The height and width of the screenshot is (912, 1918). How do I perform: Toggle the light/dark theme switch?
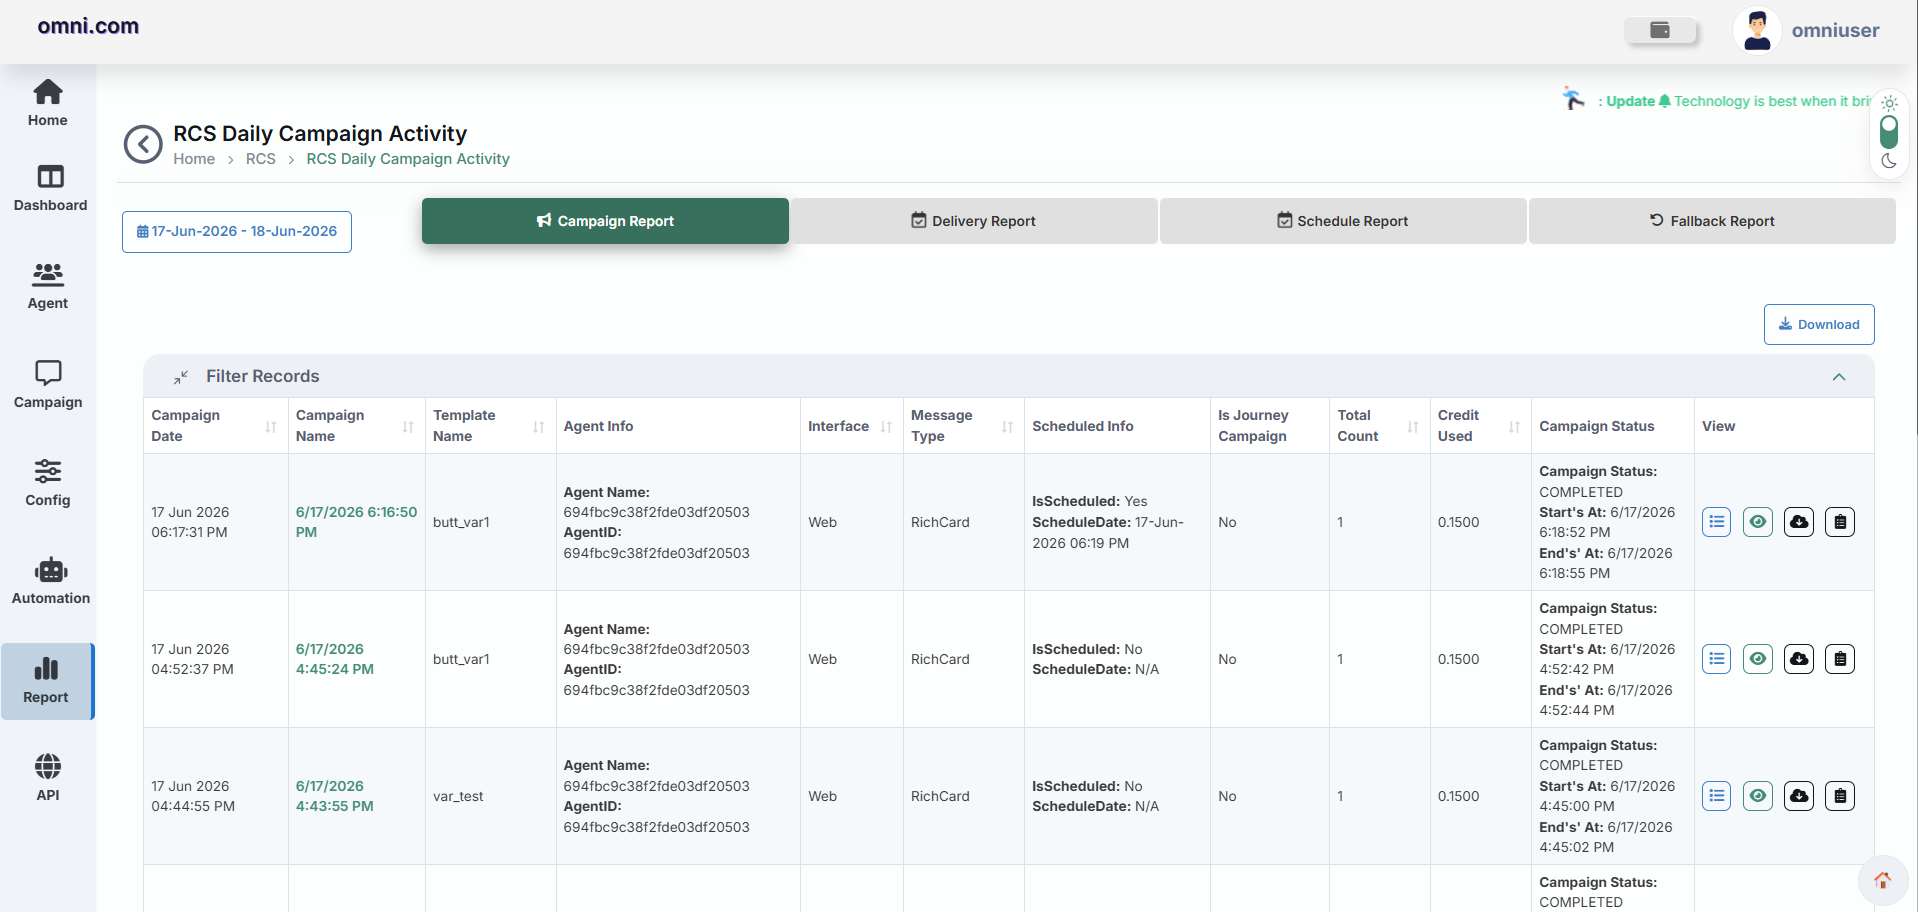1889,132
